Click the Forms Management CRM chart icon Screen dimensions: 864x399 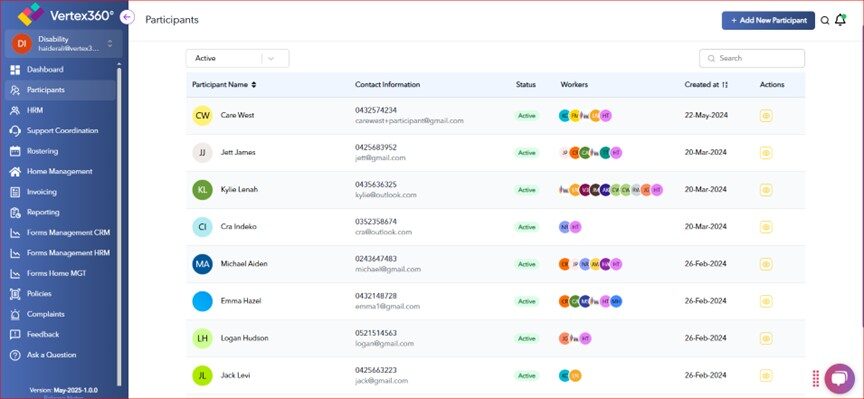[x=15, y=233]
